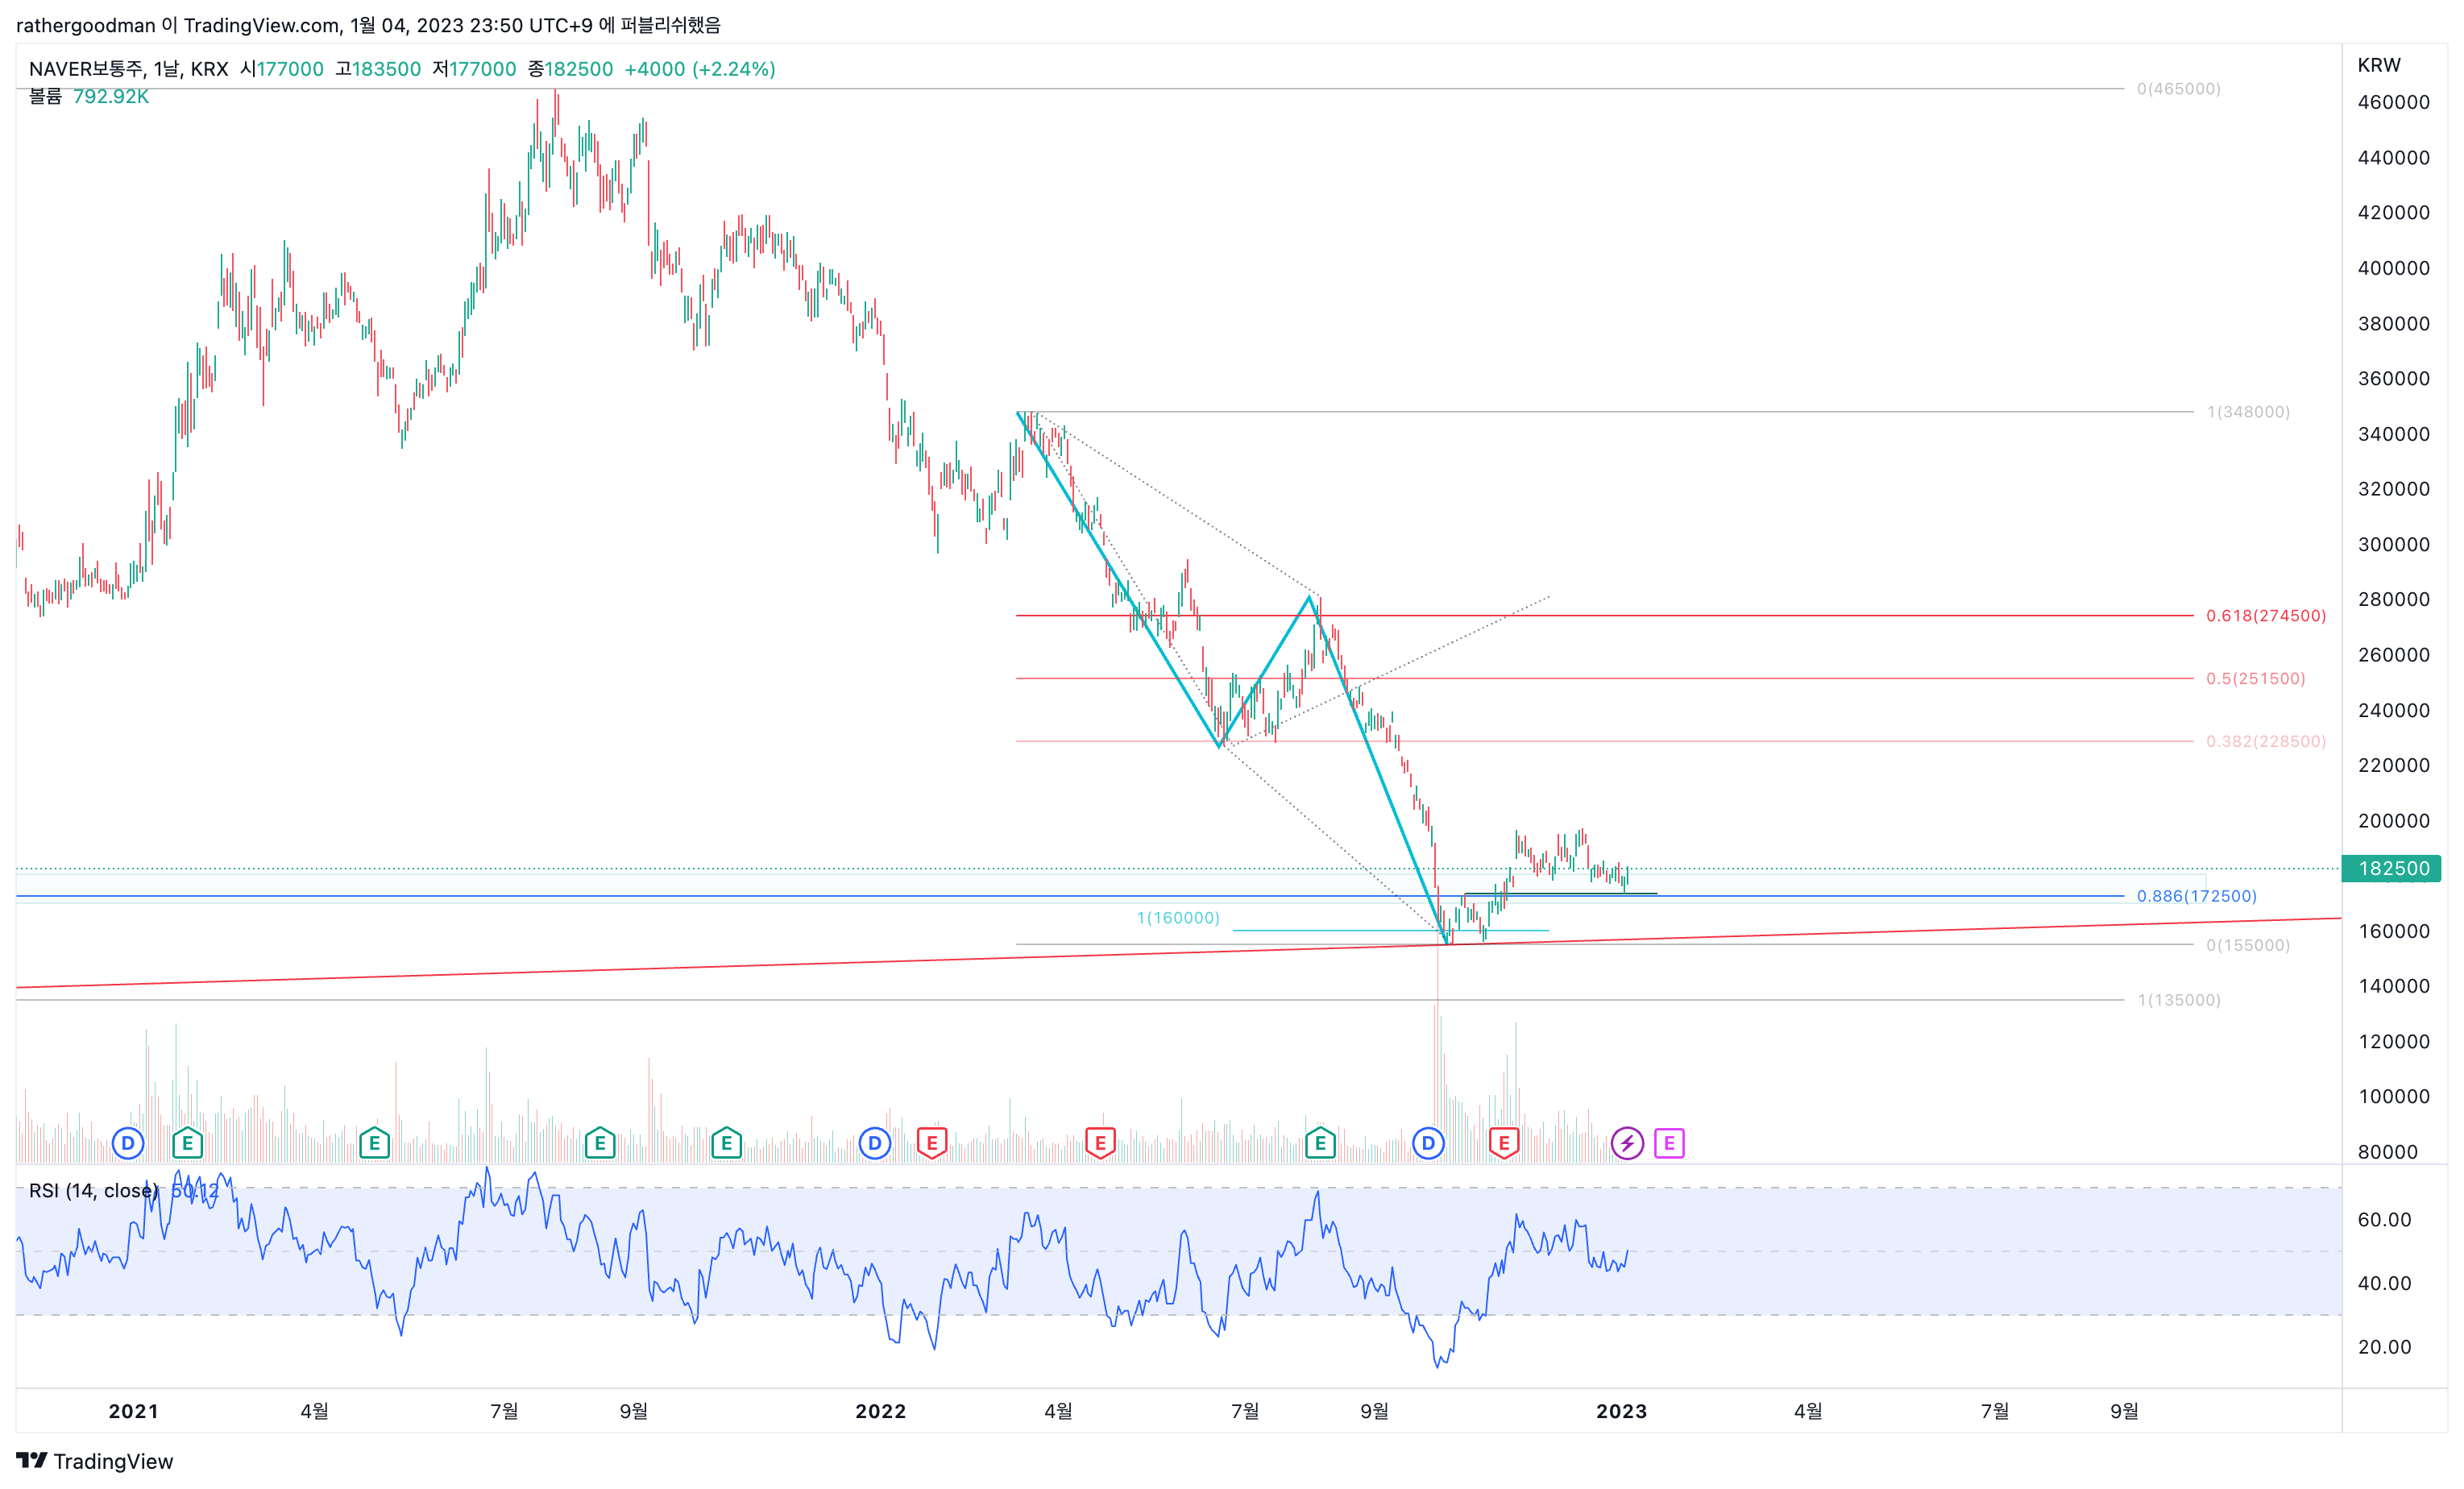Image resolution: width=2464 pixels, height=1489 pixels.
Task: Click the blue D dividend marker near 2021
Action: pos(128,1143)
